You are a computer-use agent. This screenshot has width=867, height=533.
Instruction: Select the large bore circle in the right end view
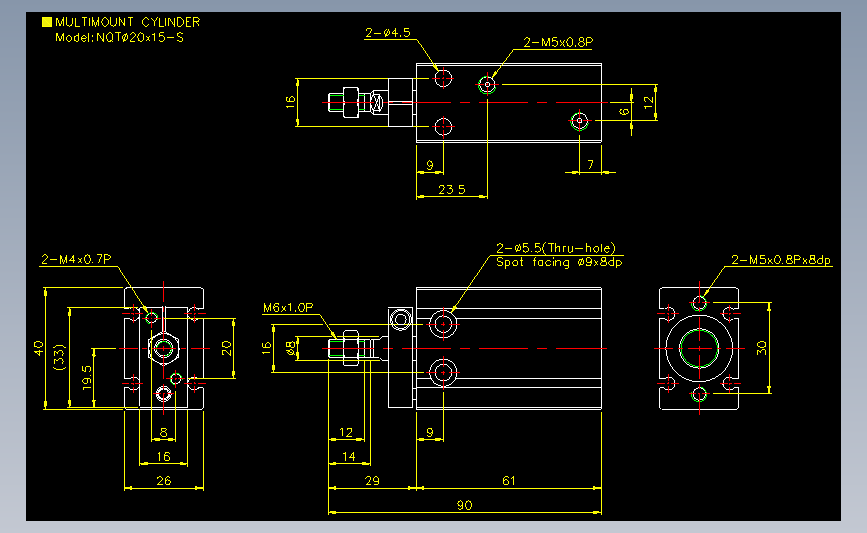click(699, 348)
